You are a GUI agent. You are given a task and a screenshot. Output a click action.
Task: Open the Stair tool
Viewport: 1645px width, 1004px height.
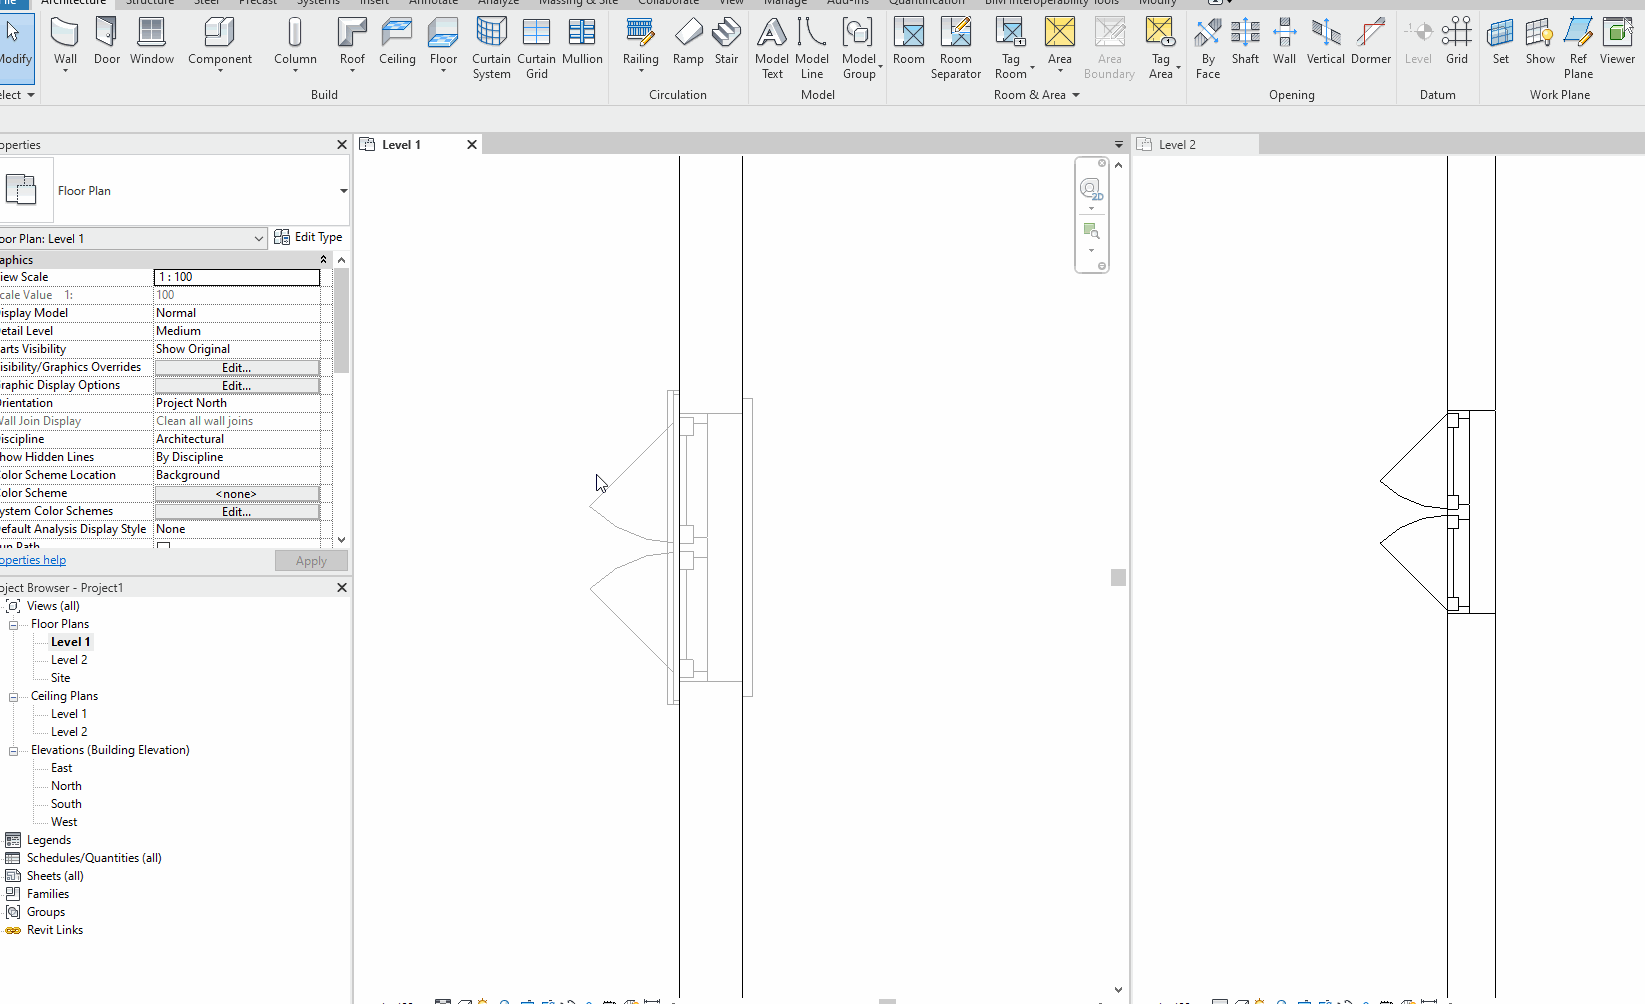(x=727, y=42)
